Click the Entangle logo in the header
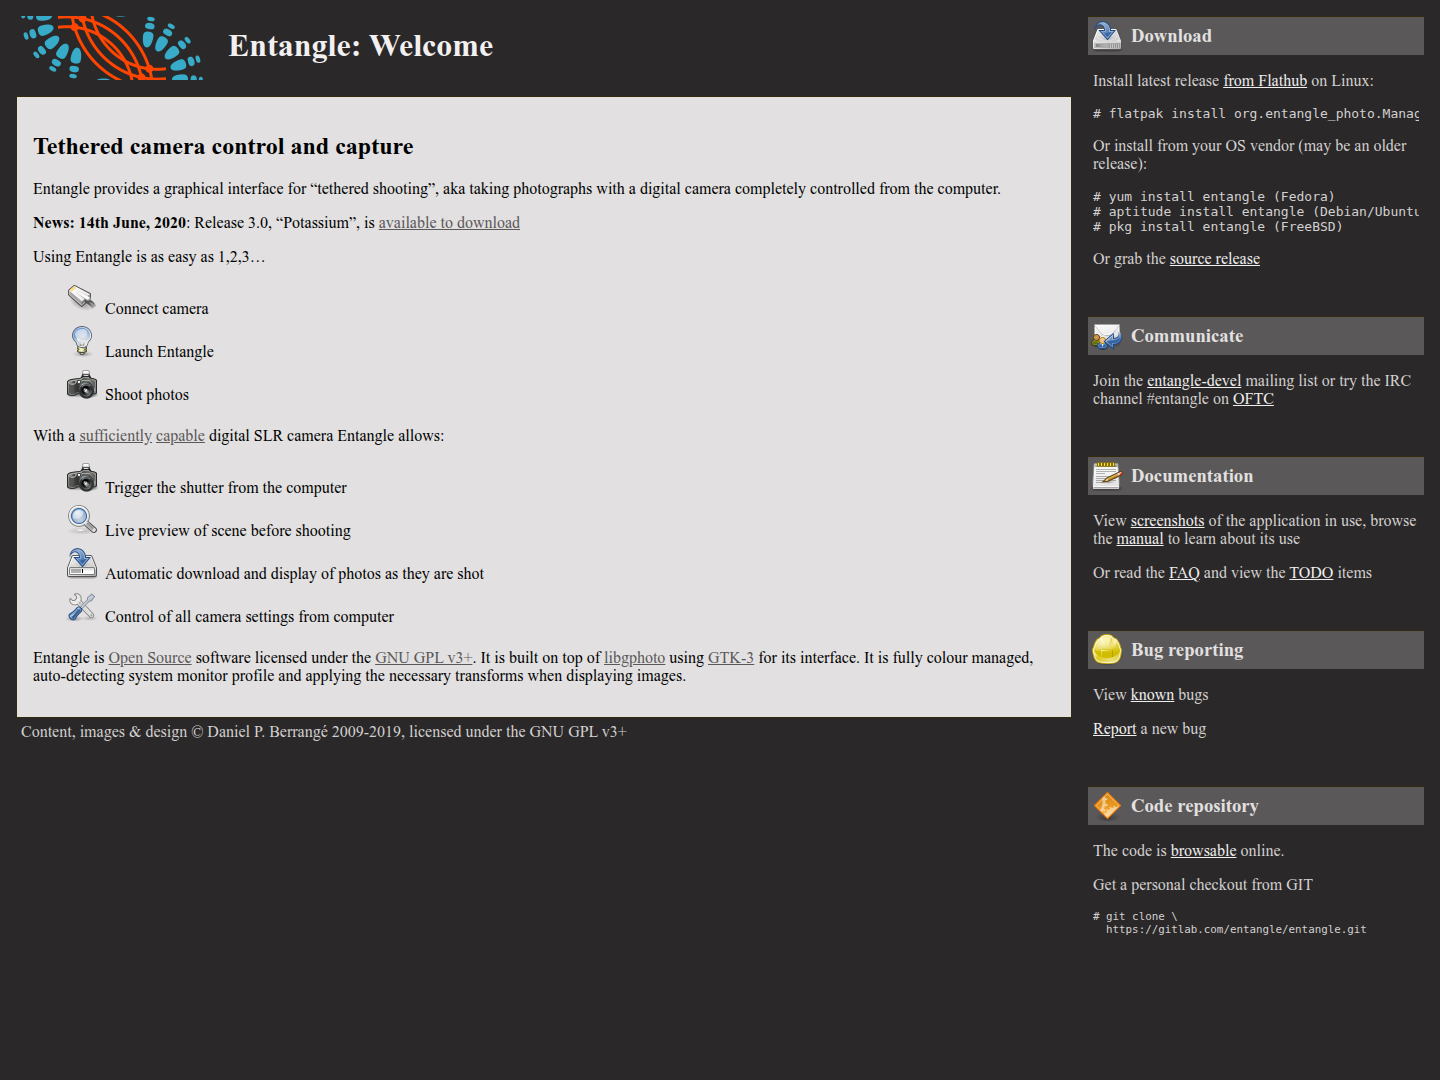The height and width of the screenshot is (1080, 1440). (112, 47)
